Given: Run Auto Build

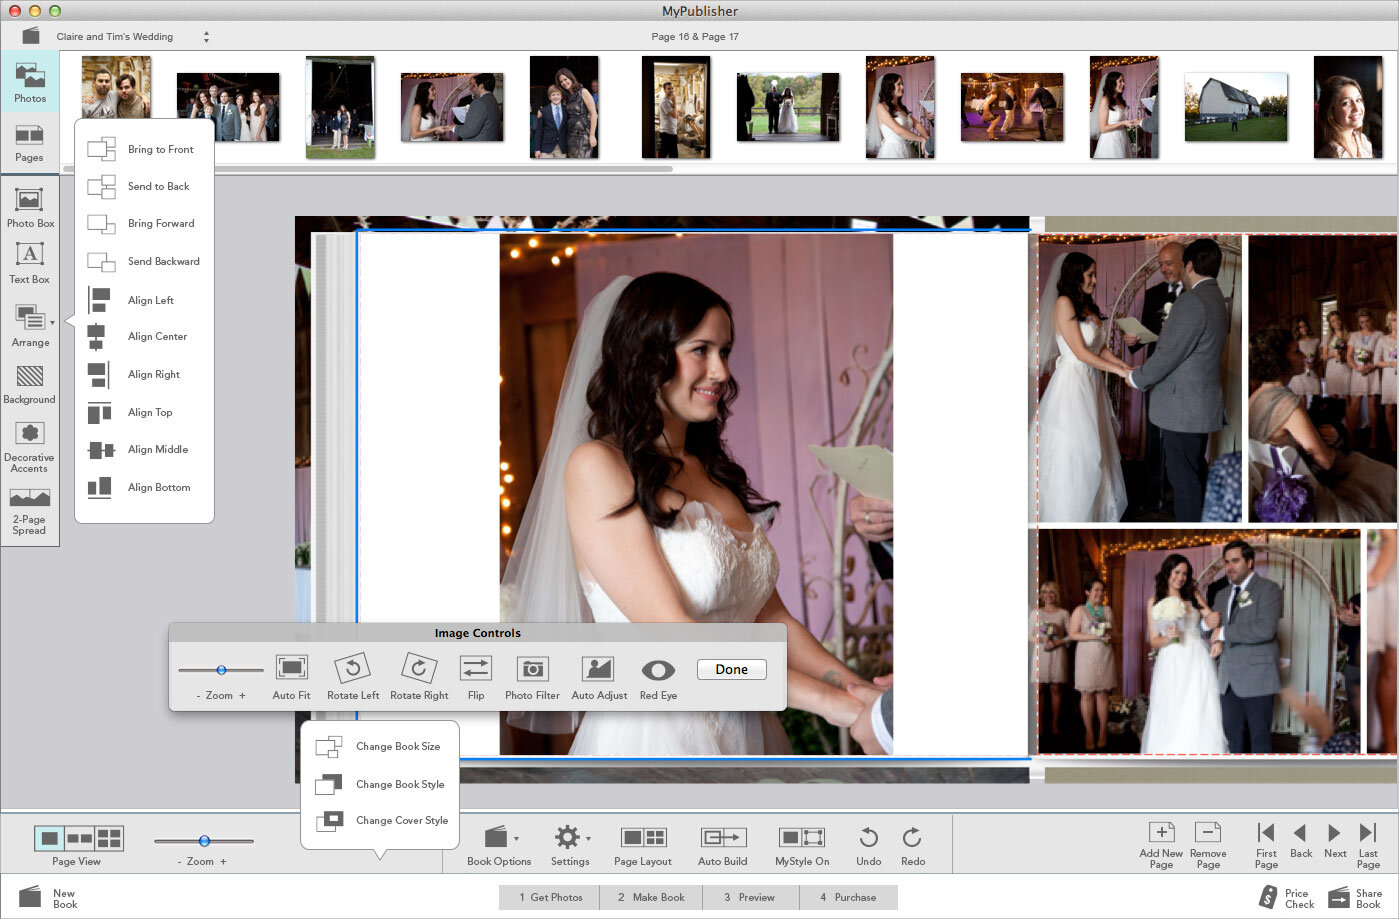Looking at the screenshot, I should 723,845.
